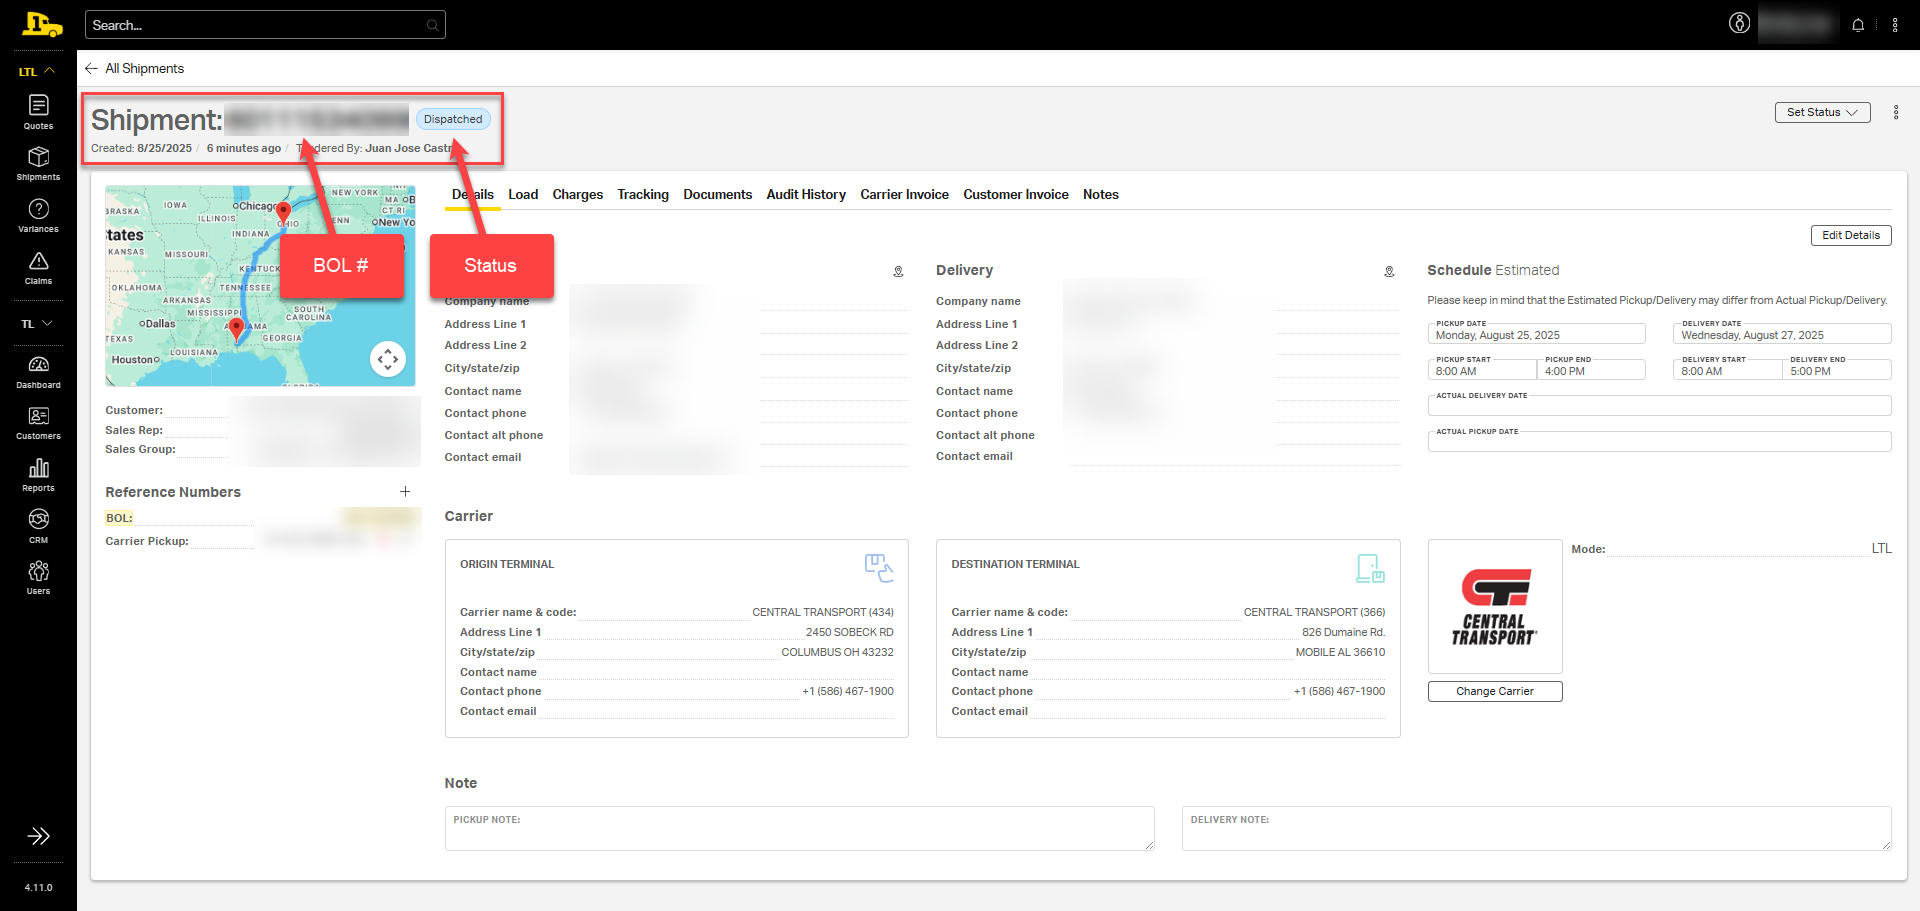The image size is (1920, 911).
Task: Click the Delivery End time field
Action: coord(1837,369)
